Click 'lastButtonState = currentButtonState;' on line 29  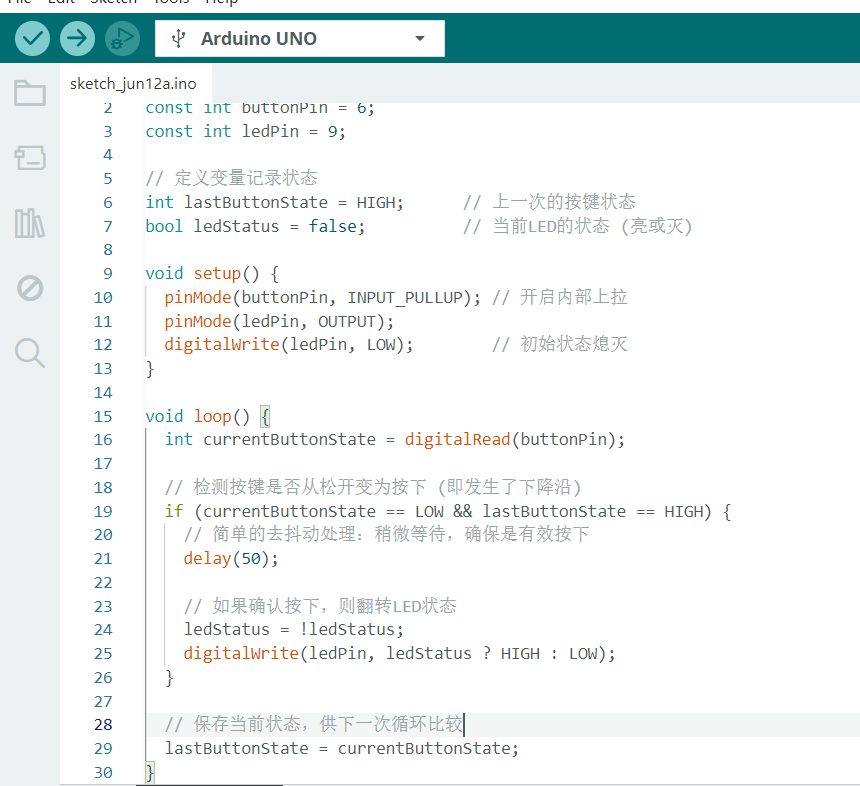342,748
